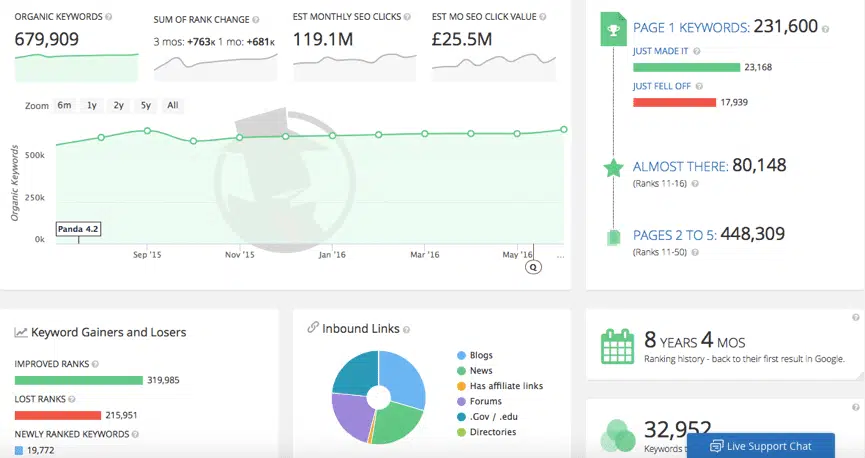Click the green star Almost There icon
This screenshot has height=458, width=865.
pos(613,168)
